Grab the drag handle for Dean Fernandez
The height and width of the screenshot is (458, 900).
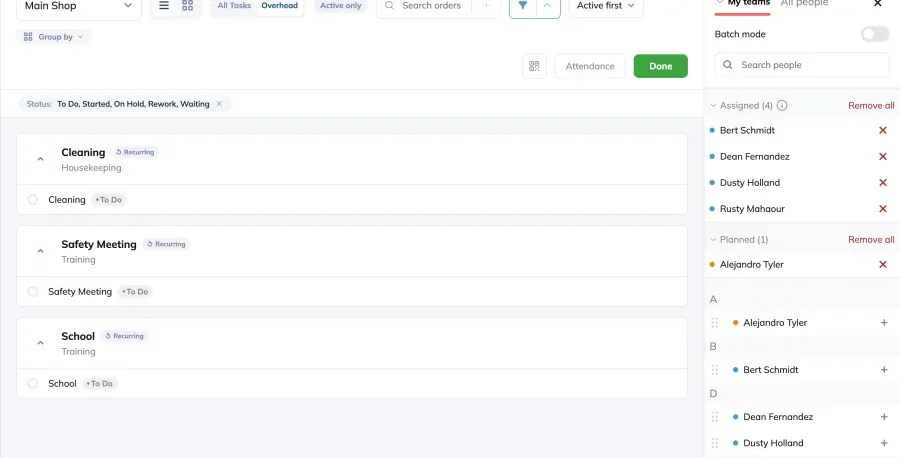[715, 417]
